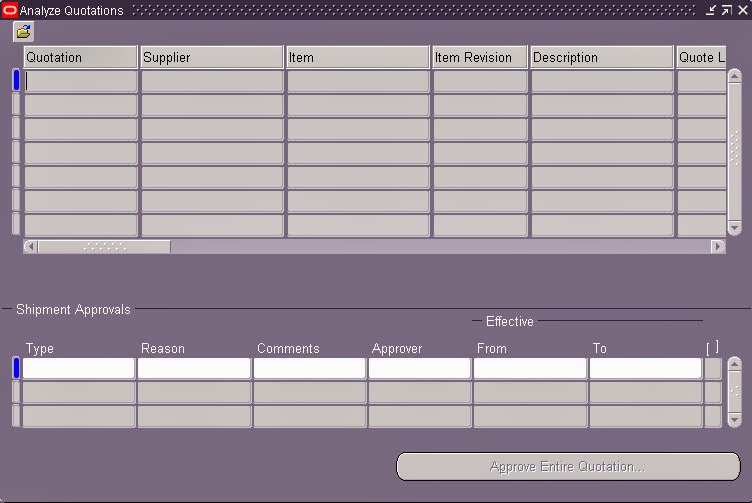Minimize the Analyze Quotations window

(x=711, y=10)
